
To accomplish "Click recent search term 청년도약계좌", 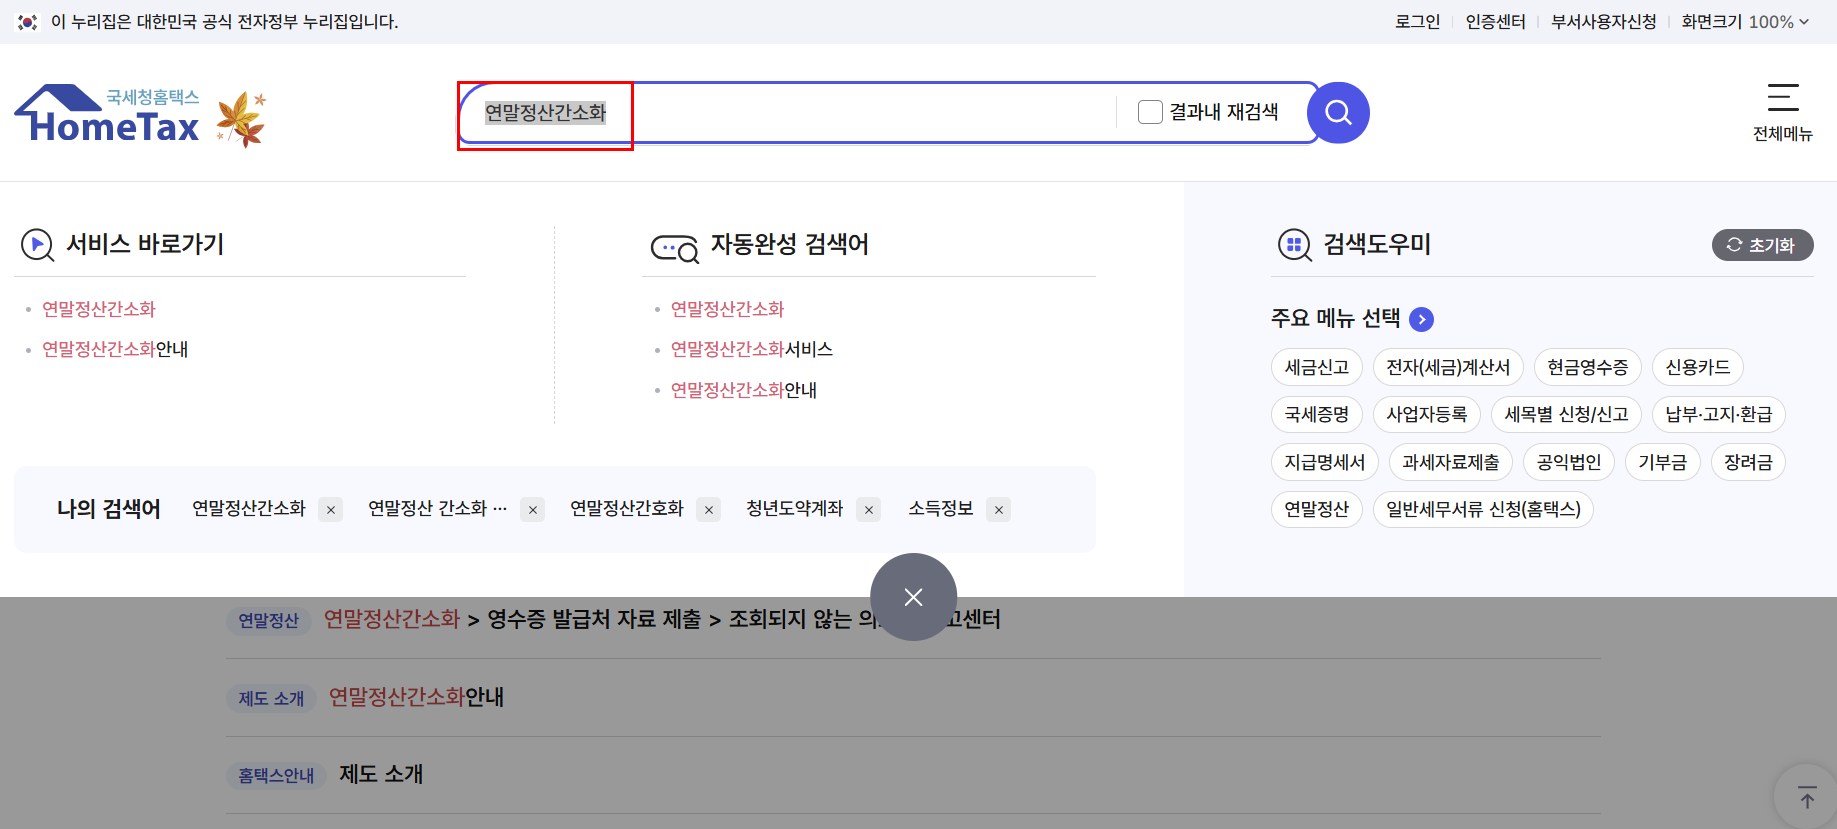I will [x=795, y=509].
